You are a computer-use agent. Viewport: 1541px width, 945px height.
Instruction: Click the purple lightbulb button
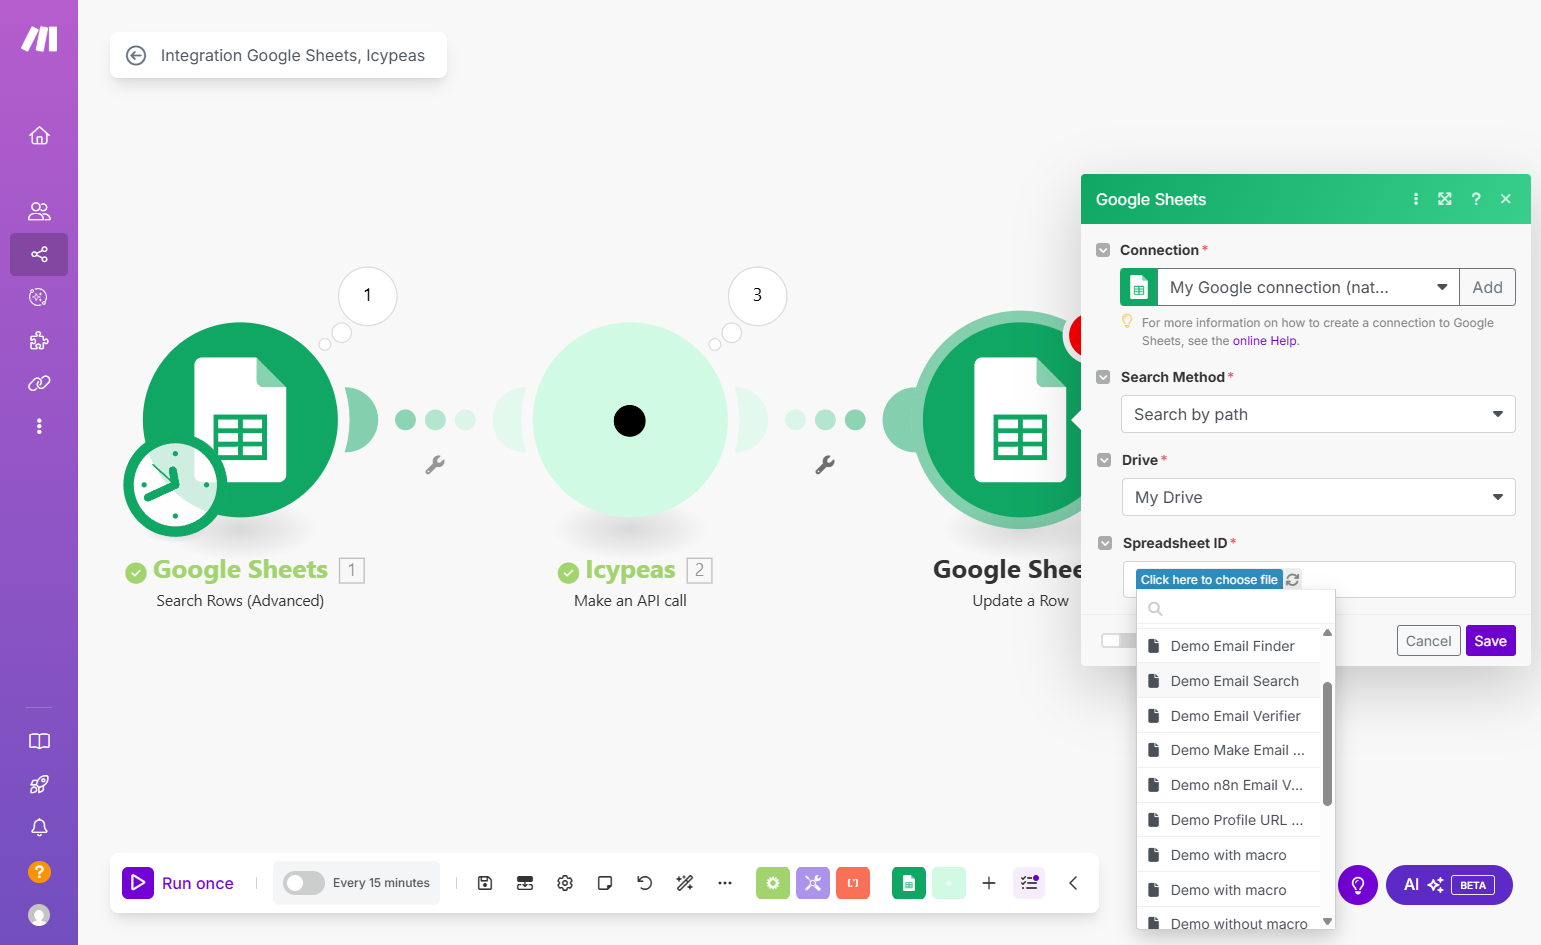pyautogui.click(x=1358, y=885)
